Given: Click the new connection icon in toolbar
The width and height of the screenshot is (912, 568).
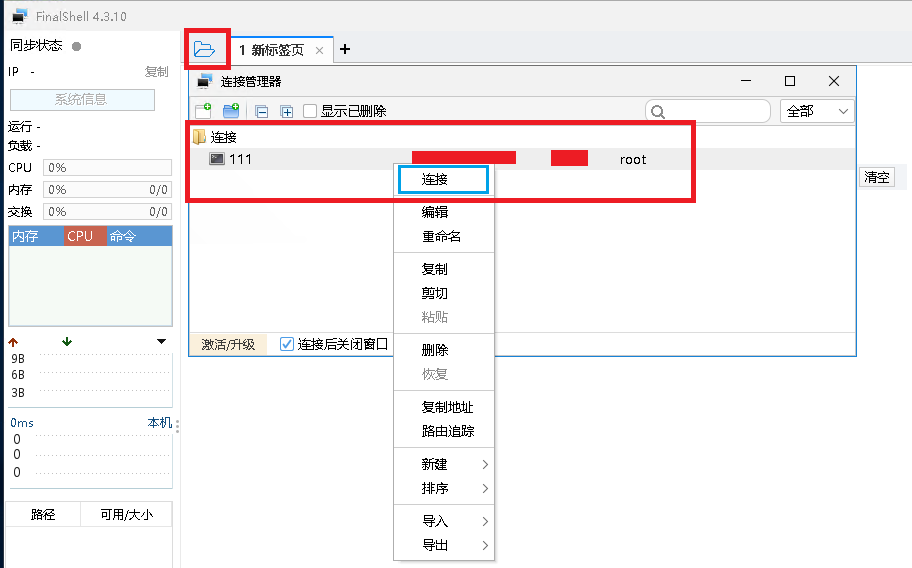Looking at the screenshot, I should (x=203, y=111).
